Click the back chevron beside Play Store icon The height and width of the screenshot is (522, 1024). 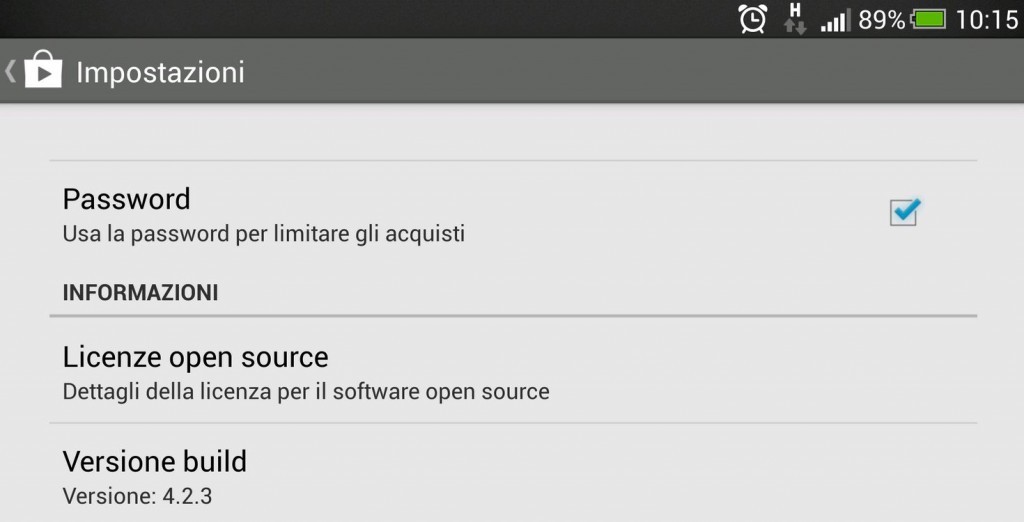point(10,71)
